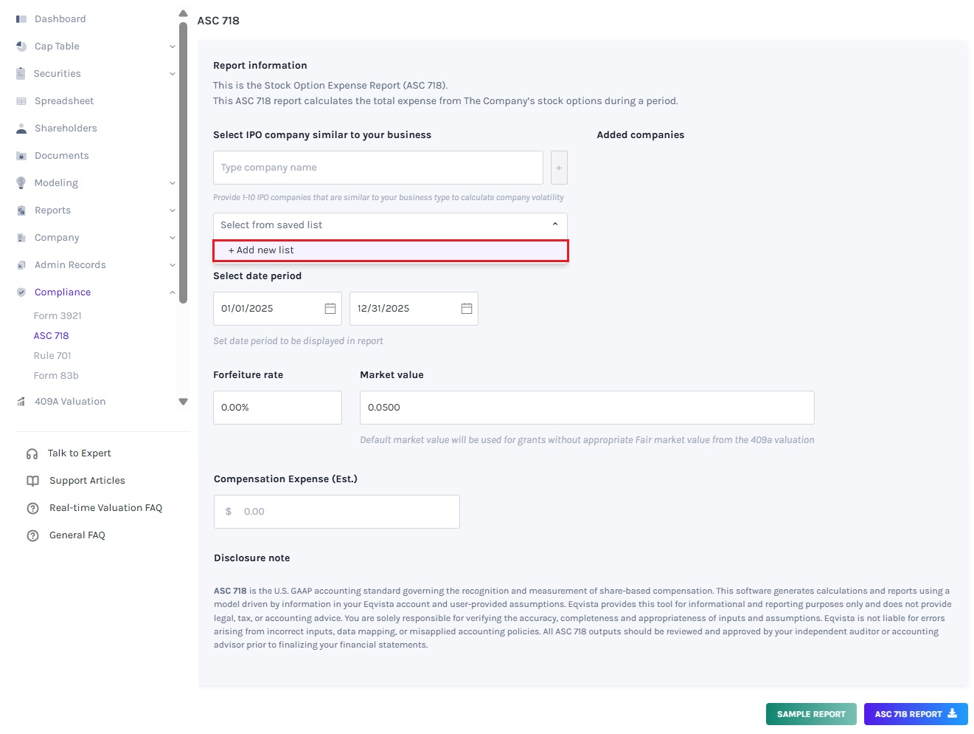Open Form 3921 under Compliance
The image size is (974, 734).
coord(58,315)
